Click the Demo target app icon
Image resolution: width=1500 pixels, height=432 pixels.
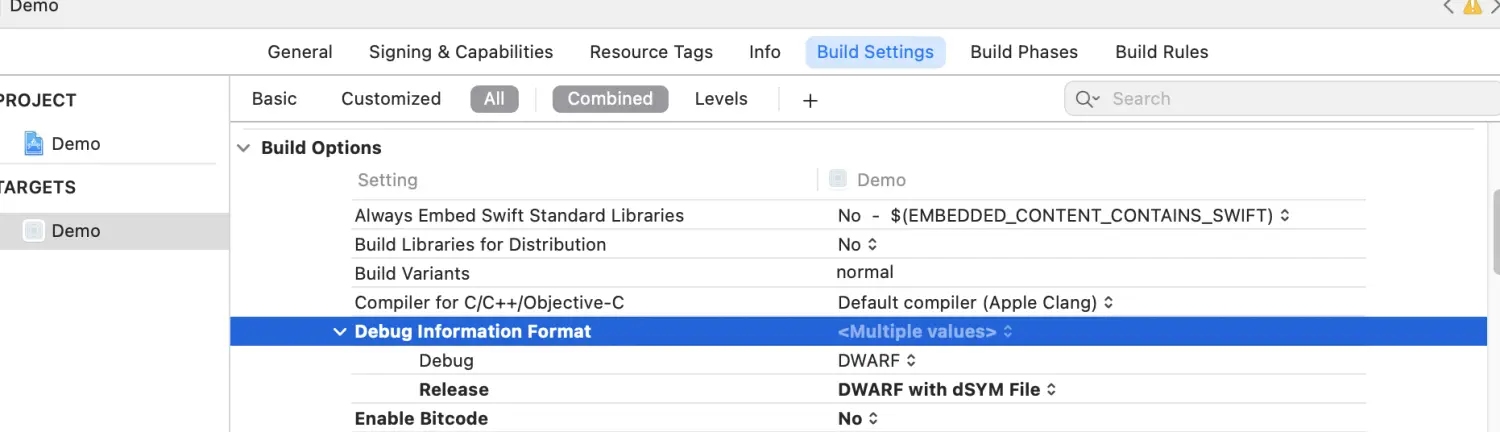(x=34, y=231)
